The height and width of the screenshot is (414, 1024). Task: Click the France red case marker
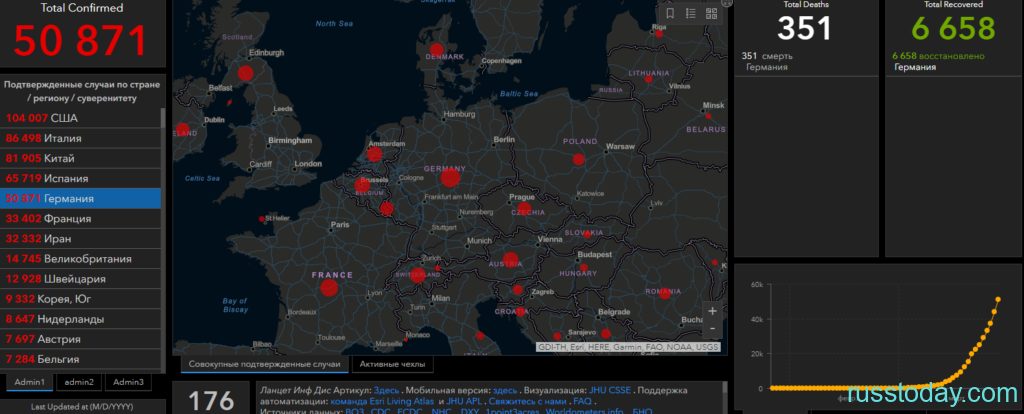pos(330,287)
